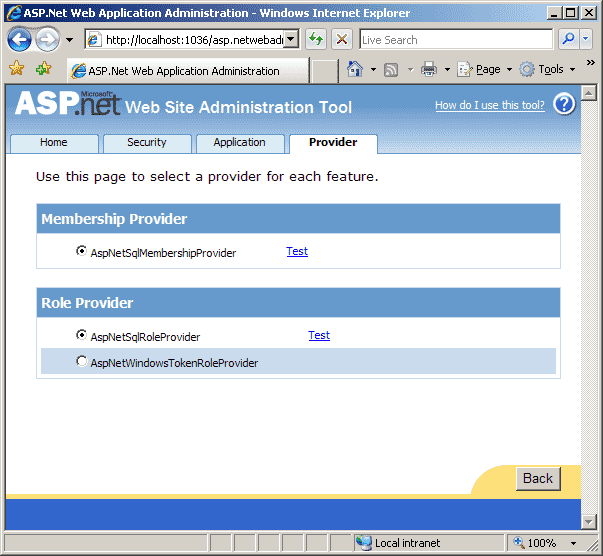Open the Page menu
The width and height of the screenshot is (603, 556).
click(485, 70)
